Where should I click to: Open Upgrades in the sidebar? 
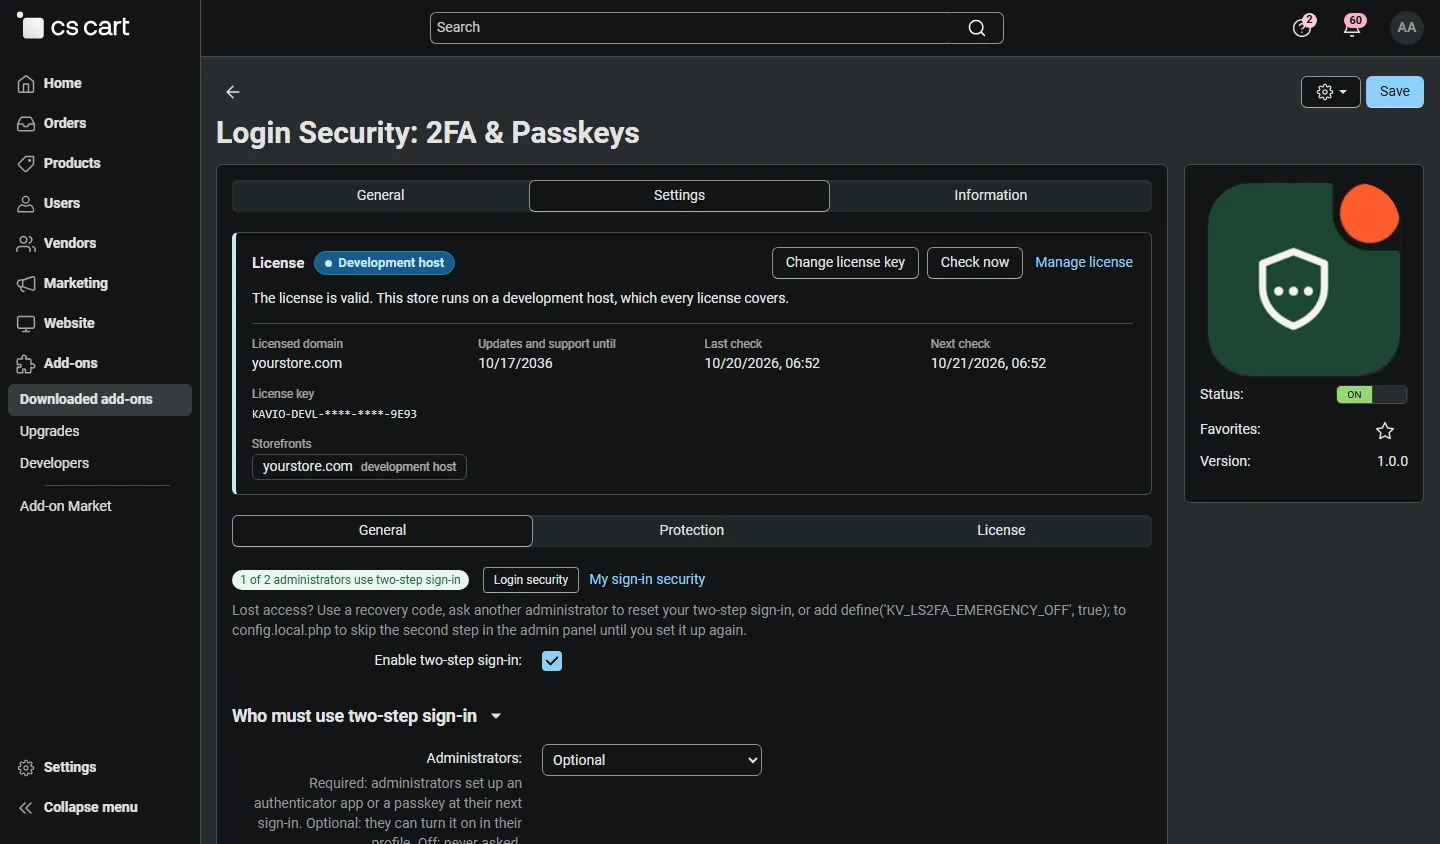[x=50, y=432]
